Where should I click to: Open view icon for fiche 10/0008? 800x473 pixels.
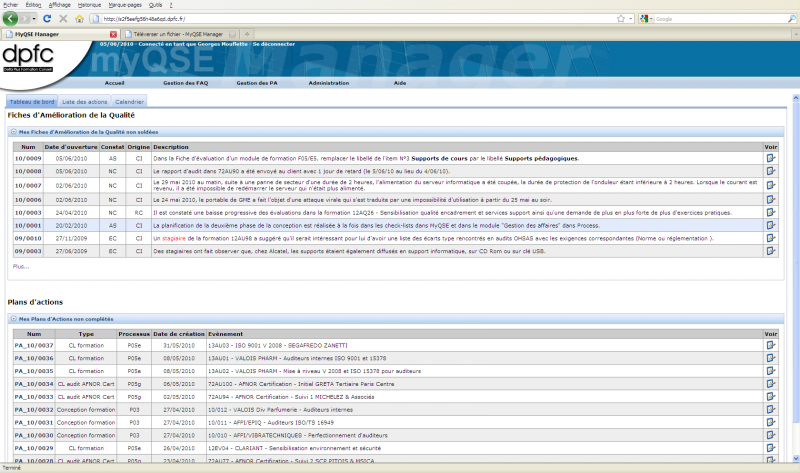point(770,171)
